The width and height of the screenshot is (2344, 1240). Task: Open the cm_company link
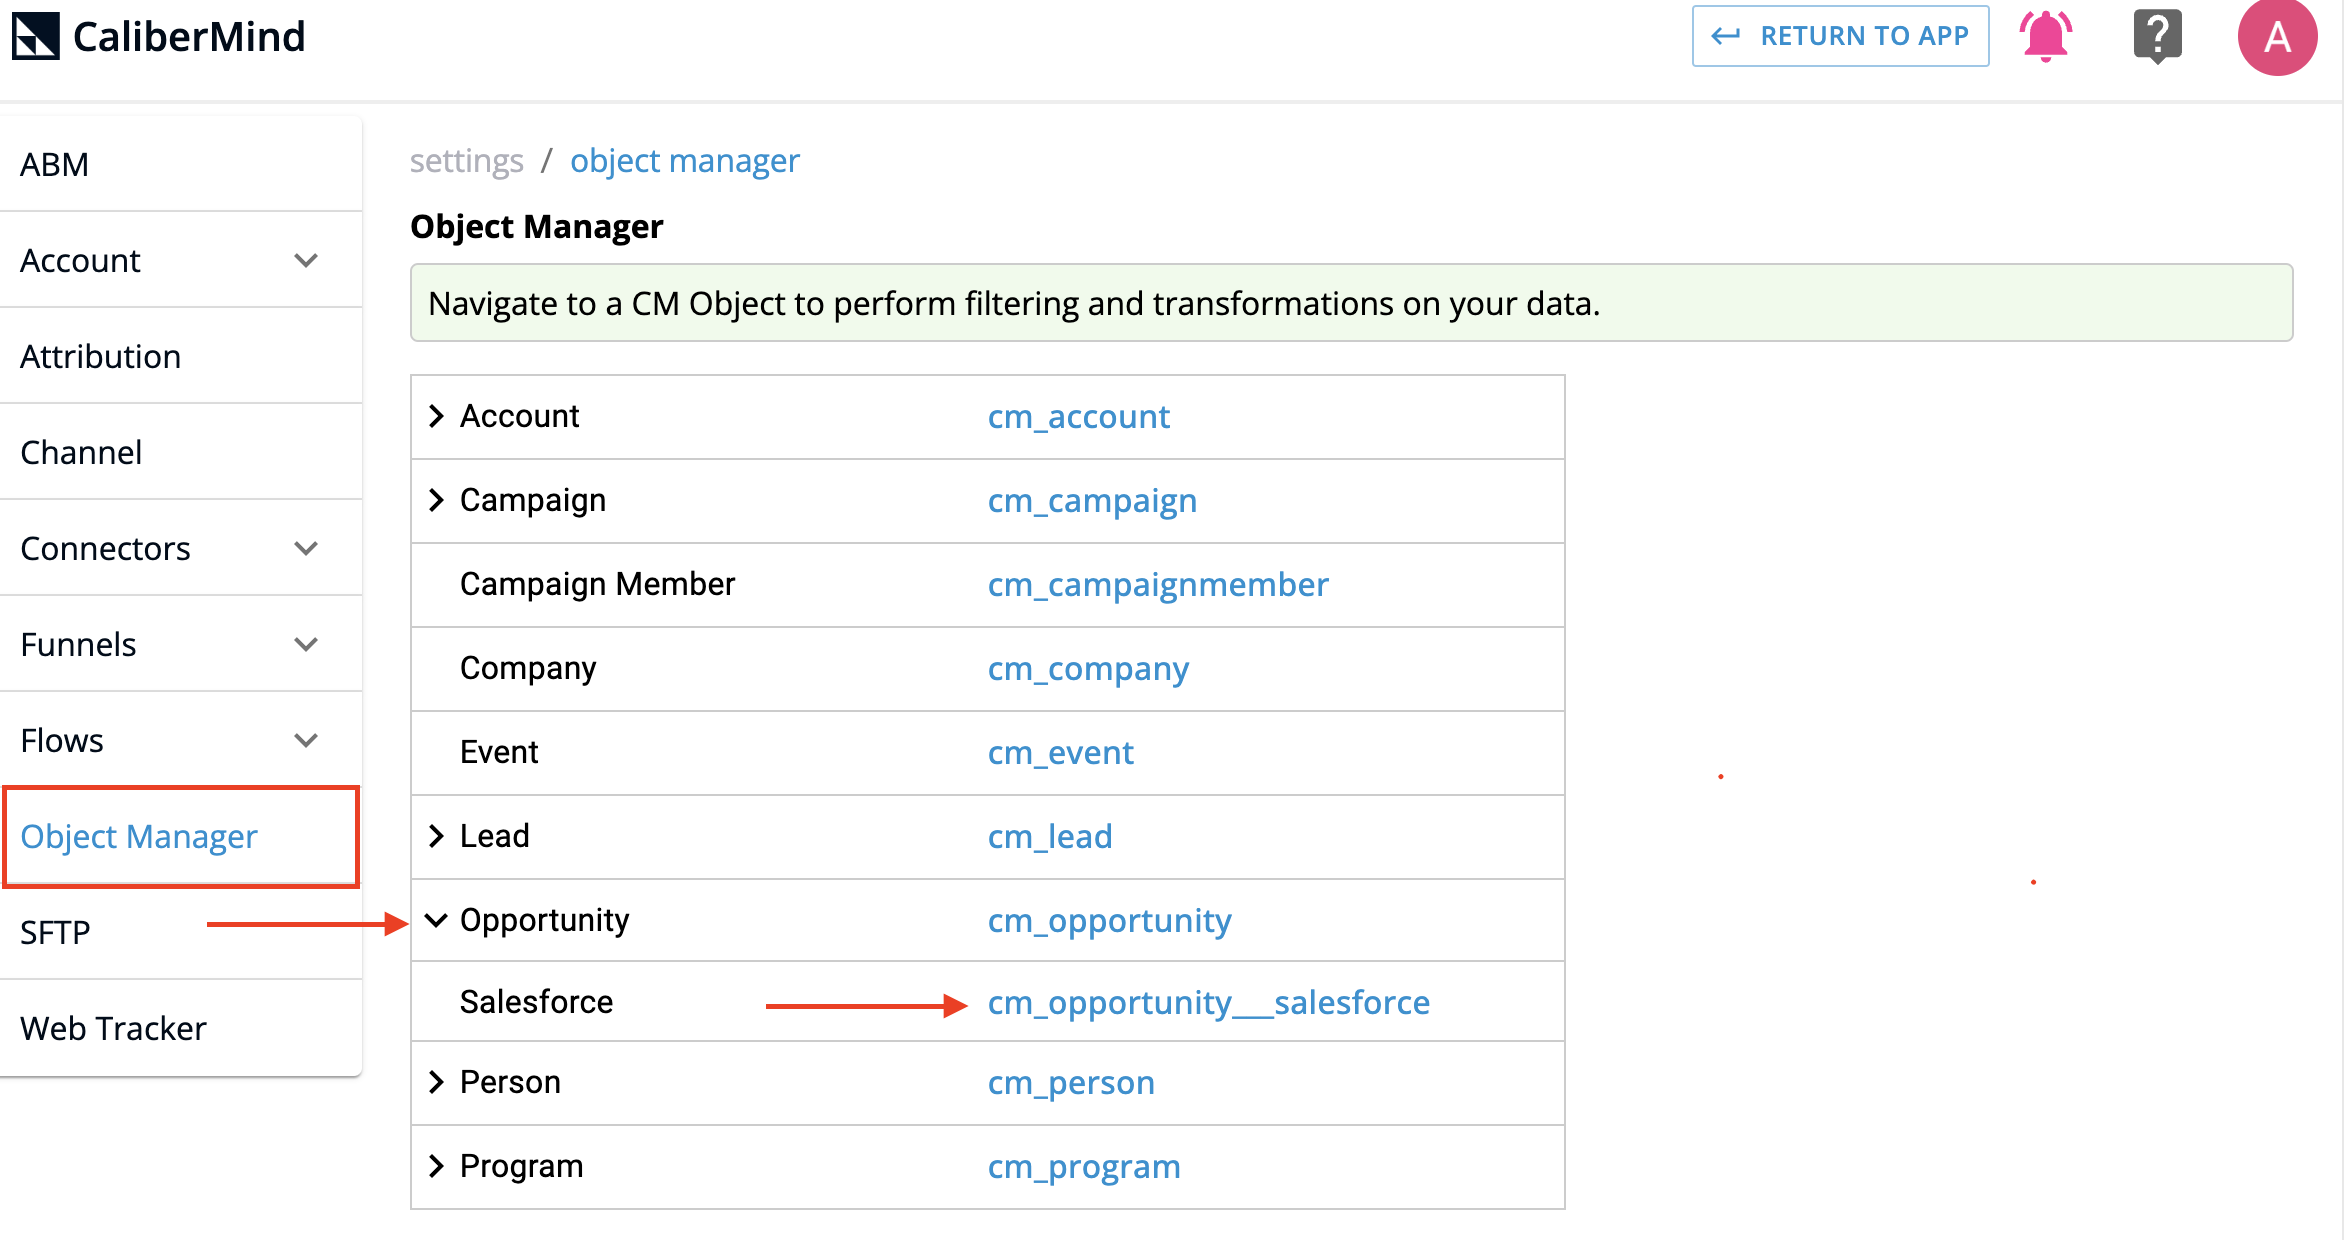pyautogui.click(x=1088, y=669)
